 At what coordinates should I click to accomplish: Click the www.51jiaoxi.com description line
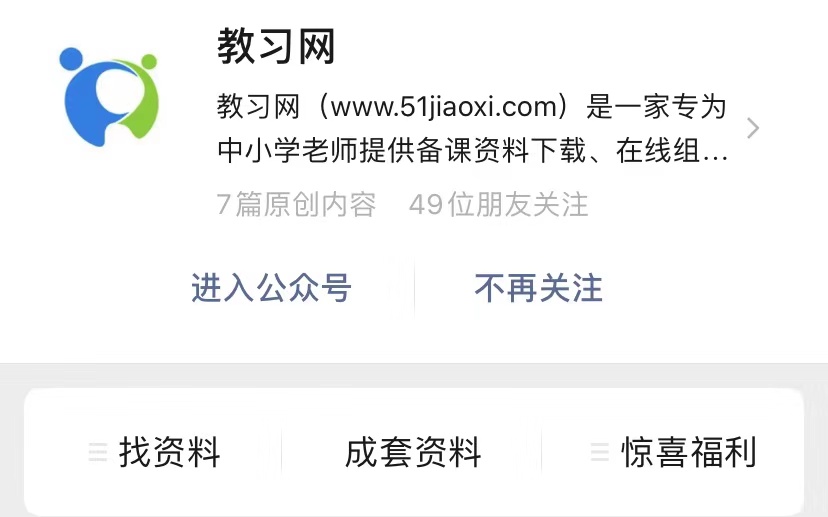coord(472,107)
